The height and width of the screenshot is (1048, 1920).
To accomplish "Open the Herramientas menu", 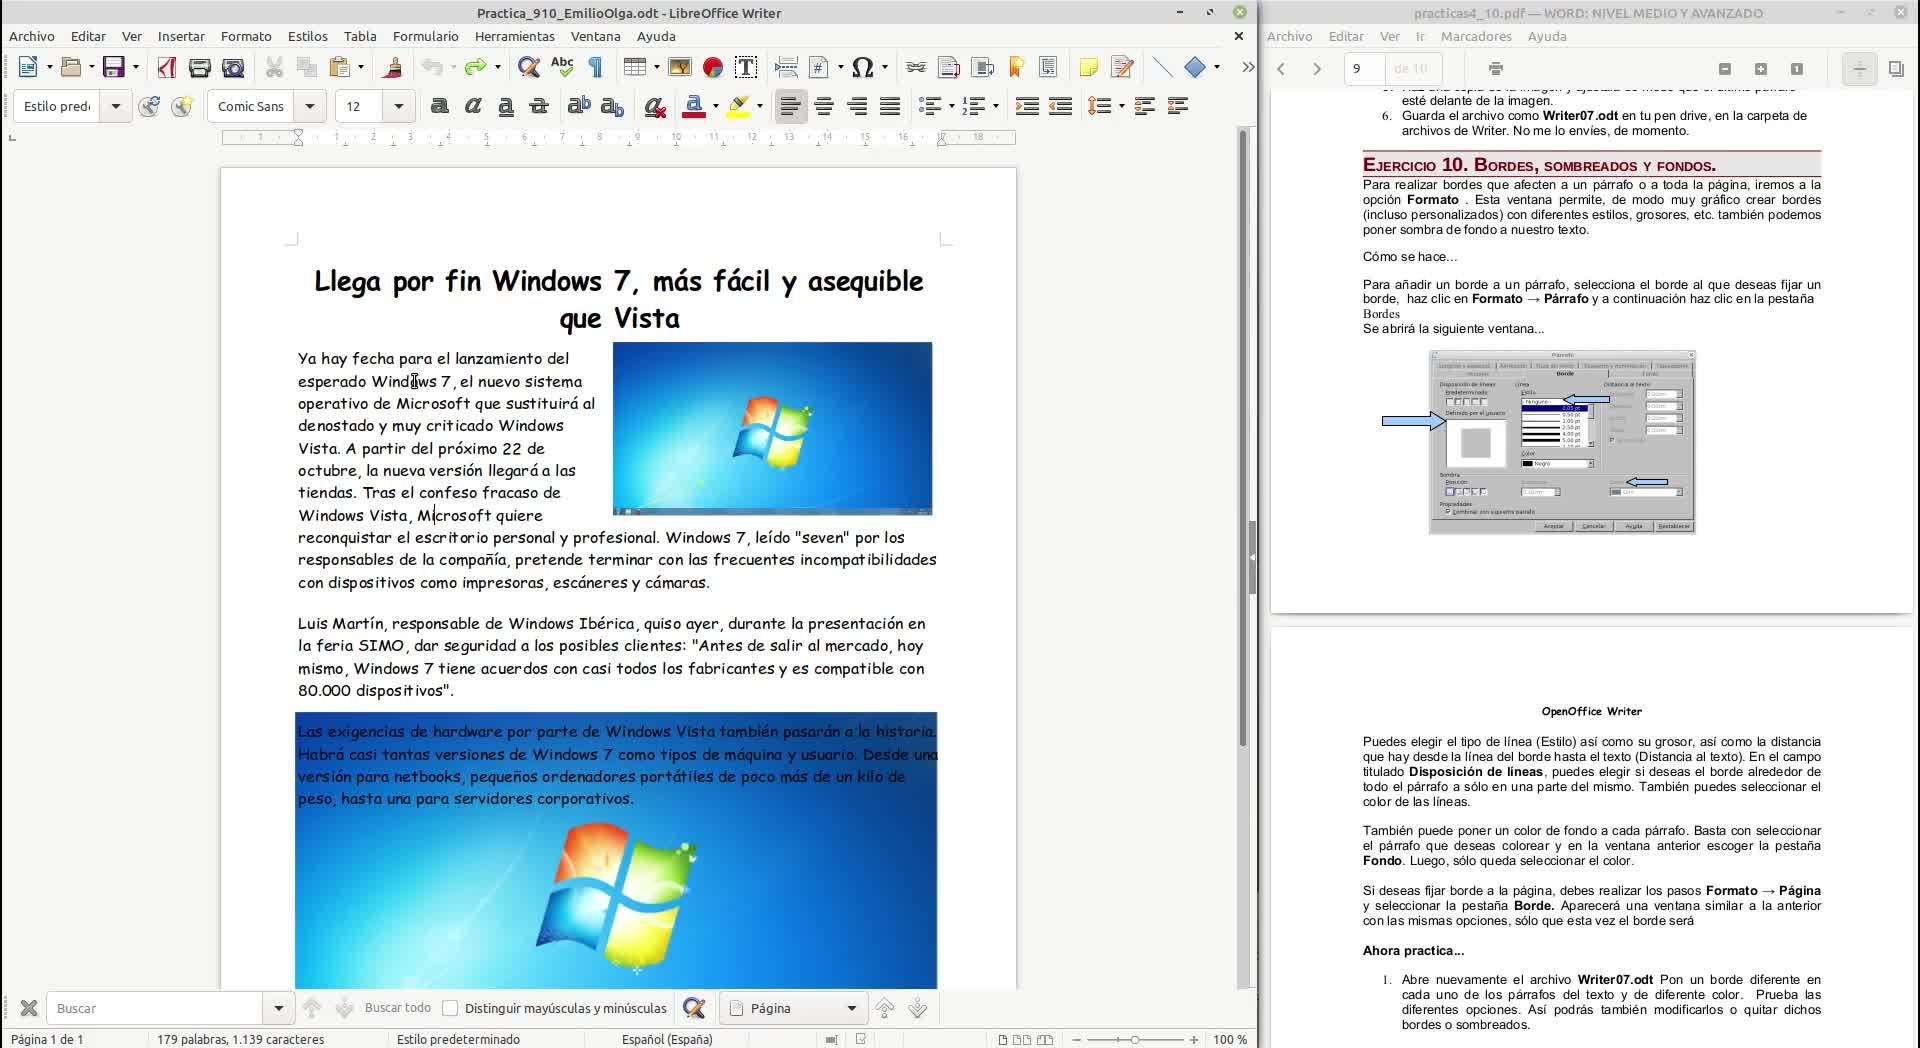I will click(514, 36).
